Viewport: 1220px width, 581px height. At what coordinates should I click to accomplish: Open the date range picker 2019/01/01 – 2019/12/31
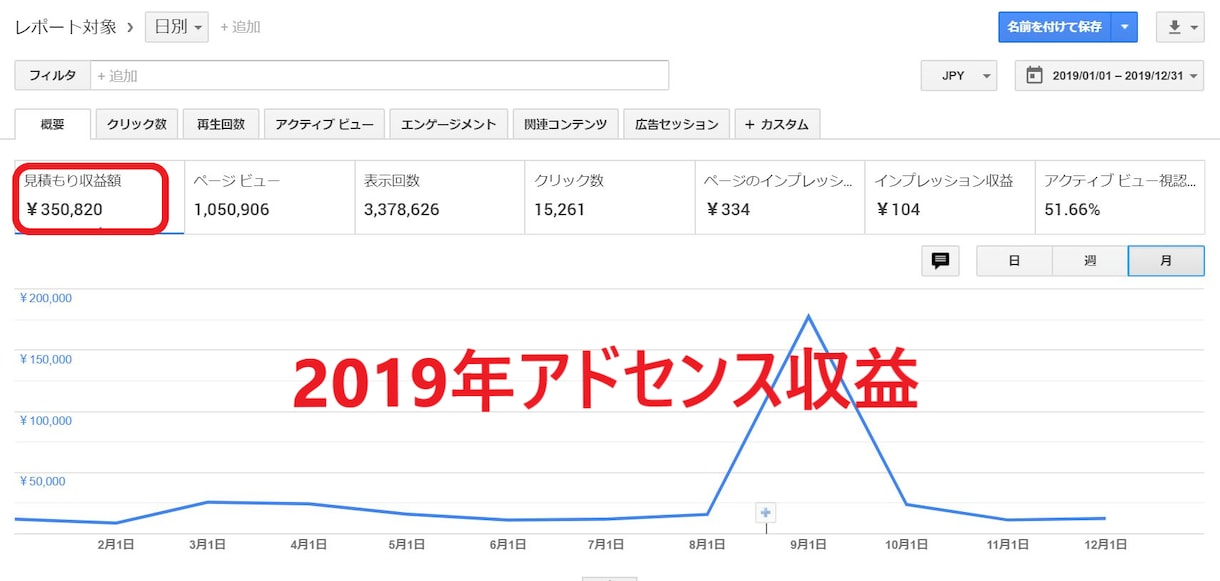1110,75
